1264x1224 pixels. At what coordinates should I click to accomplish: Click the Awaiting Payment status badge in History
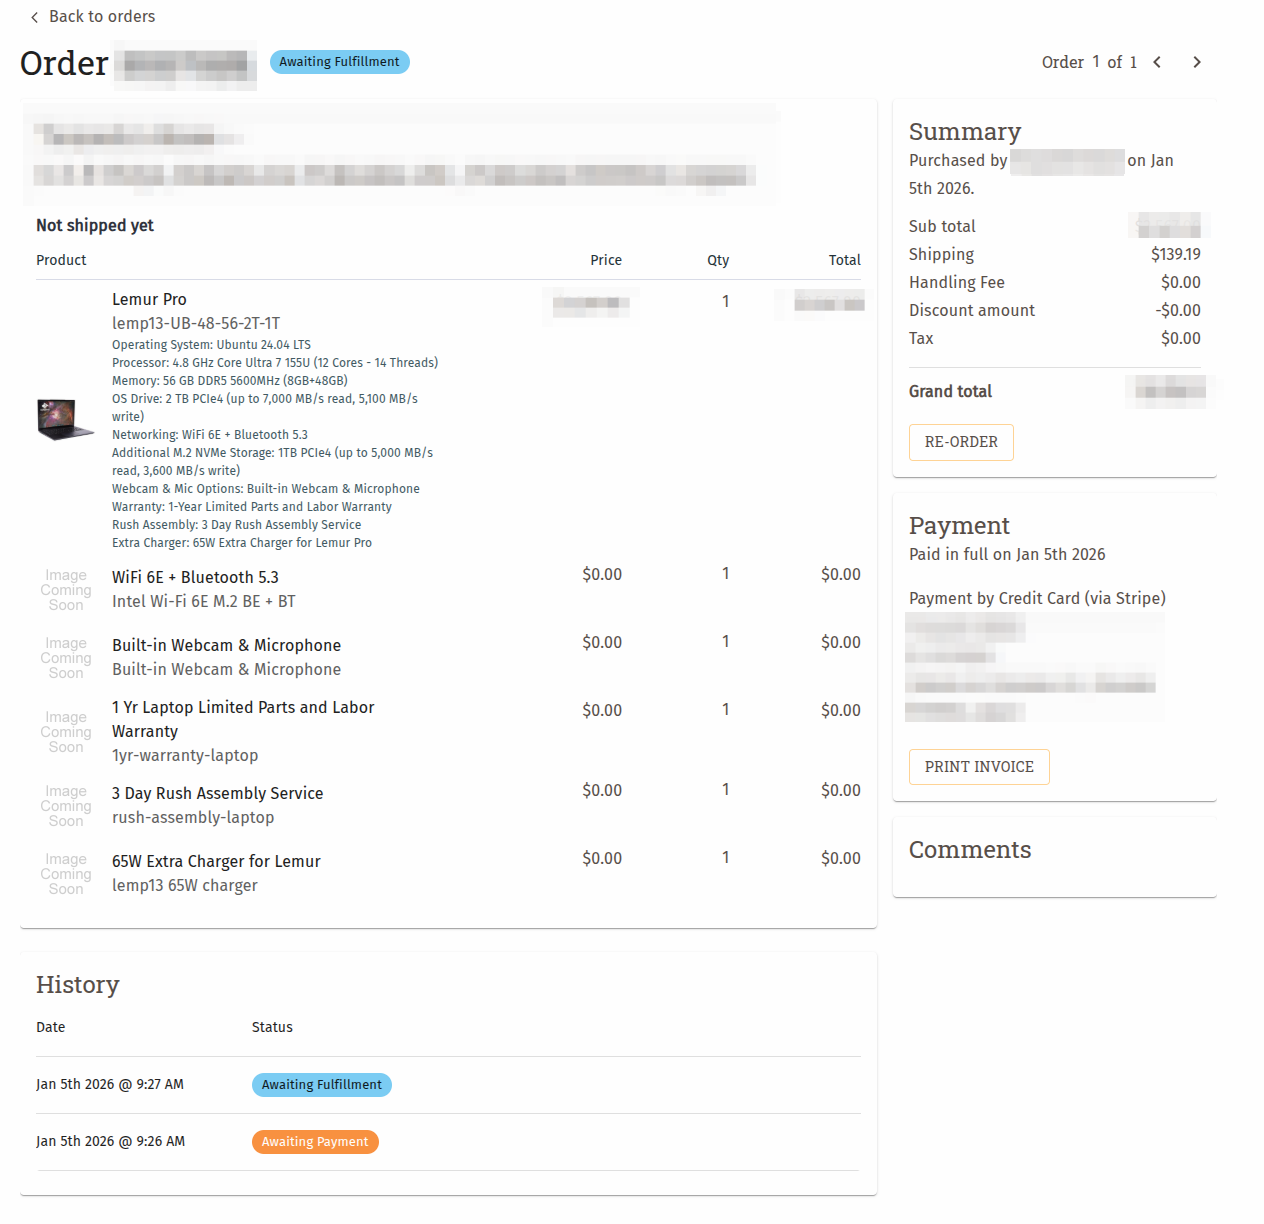[315, 1141]
